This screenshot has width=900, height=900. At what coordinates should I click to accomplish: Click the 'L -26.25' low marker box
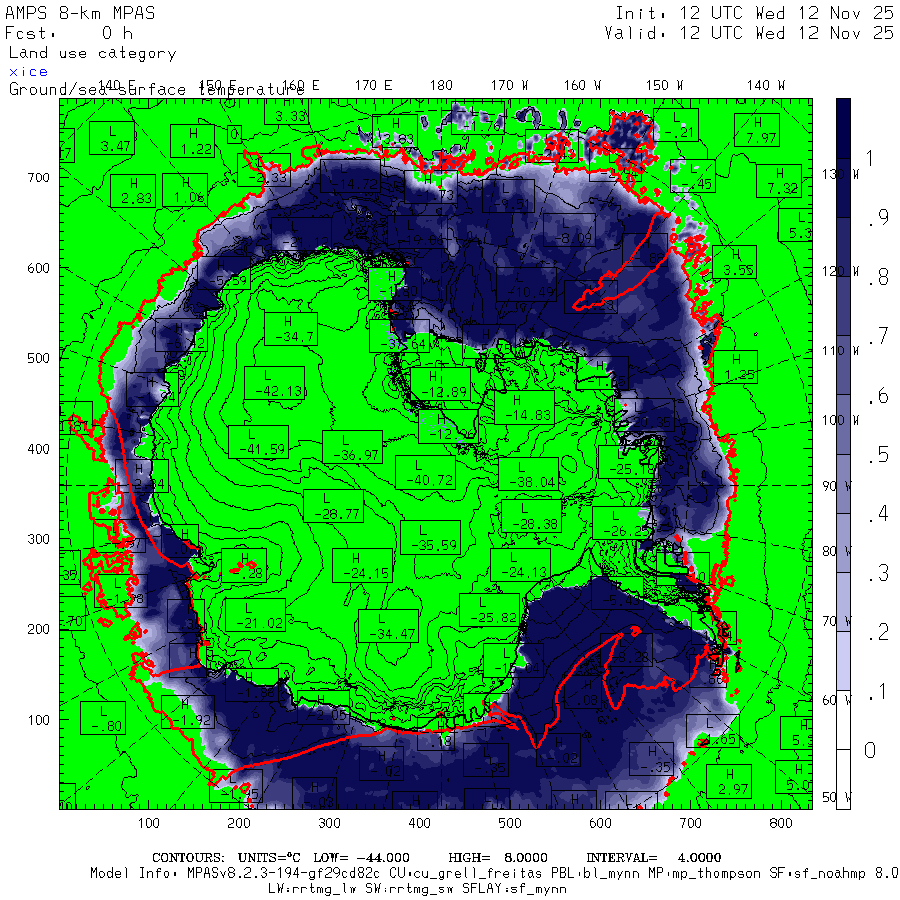622,523
